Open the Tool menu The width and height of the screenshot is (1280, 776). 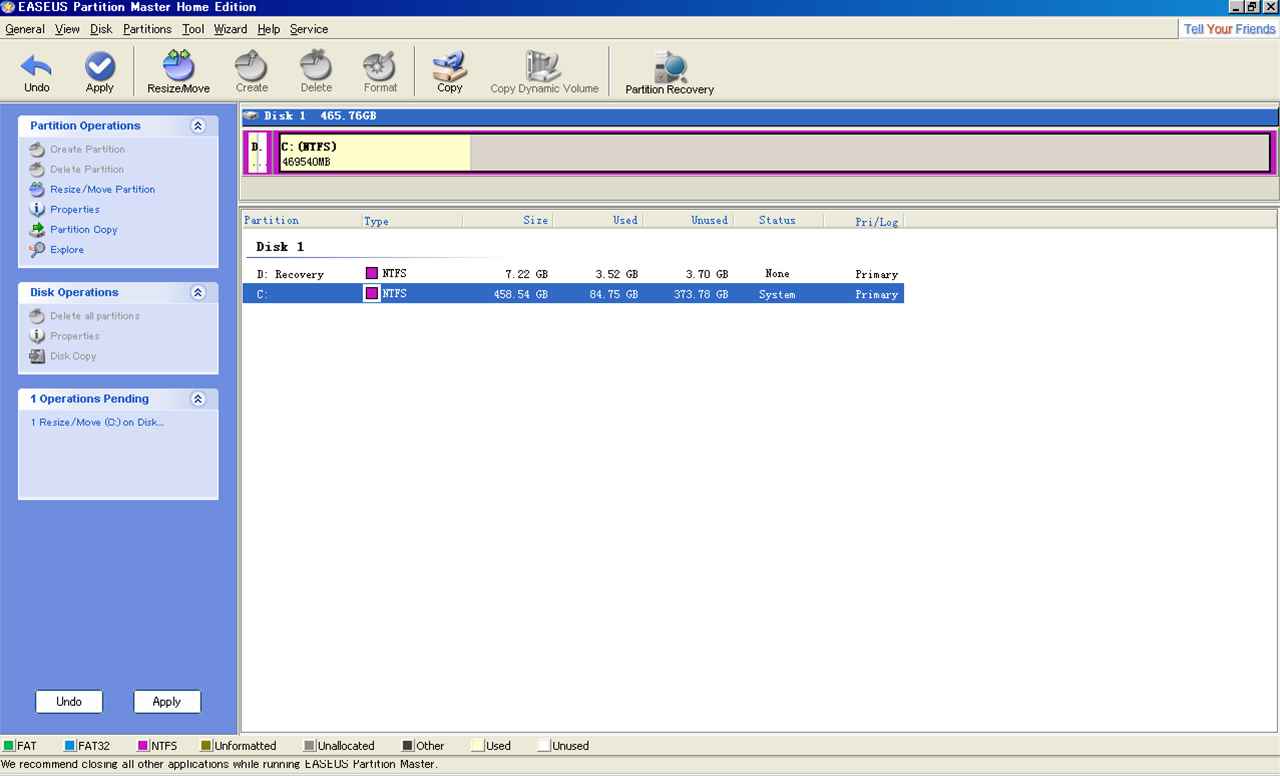click(x=193, y=29)
